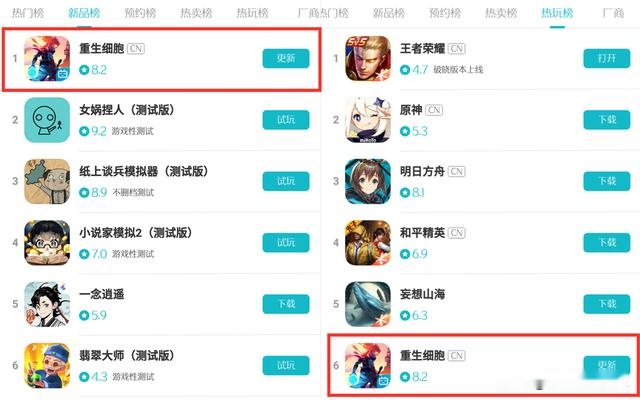Click 下载 button for 一念逍遥
The image size is (640, 400).
coord(286,304)
